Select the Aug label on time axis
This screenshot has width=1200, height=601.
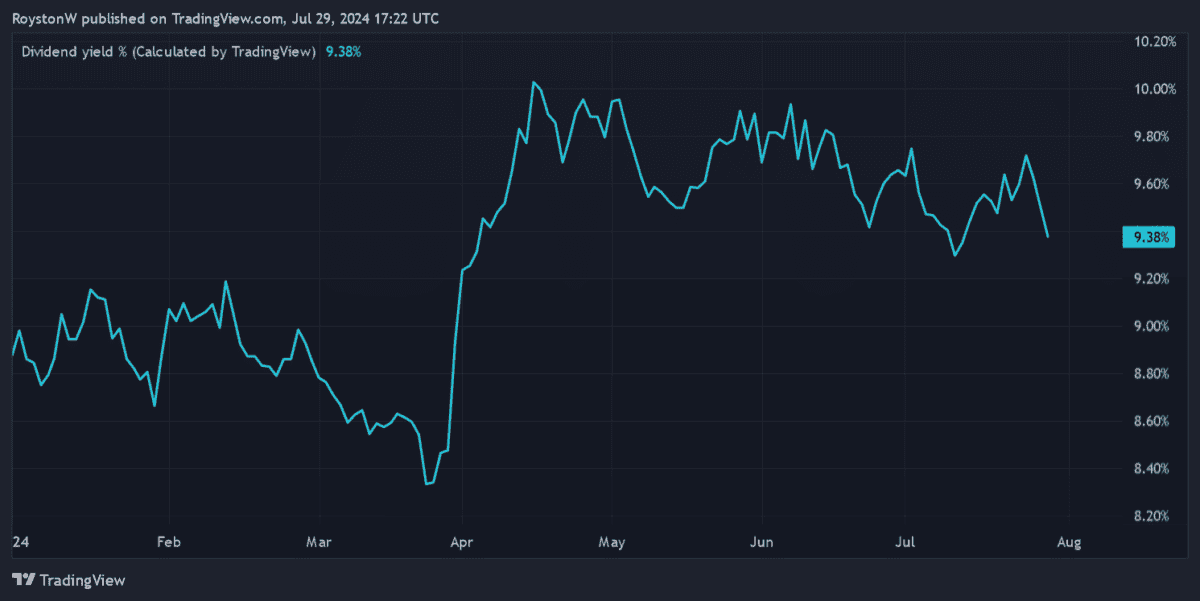pyautogui.click(x=1069, y=542)
